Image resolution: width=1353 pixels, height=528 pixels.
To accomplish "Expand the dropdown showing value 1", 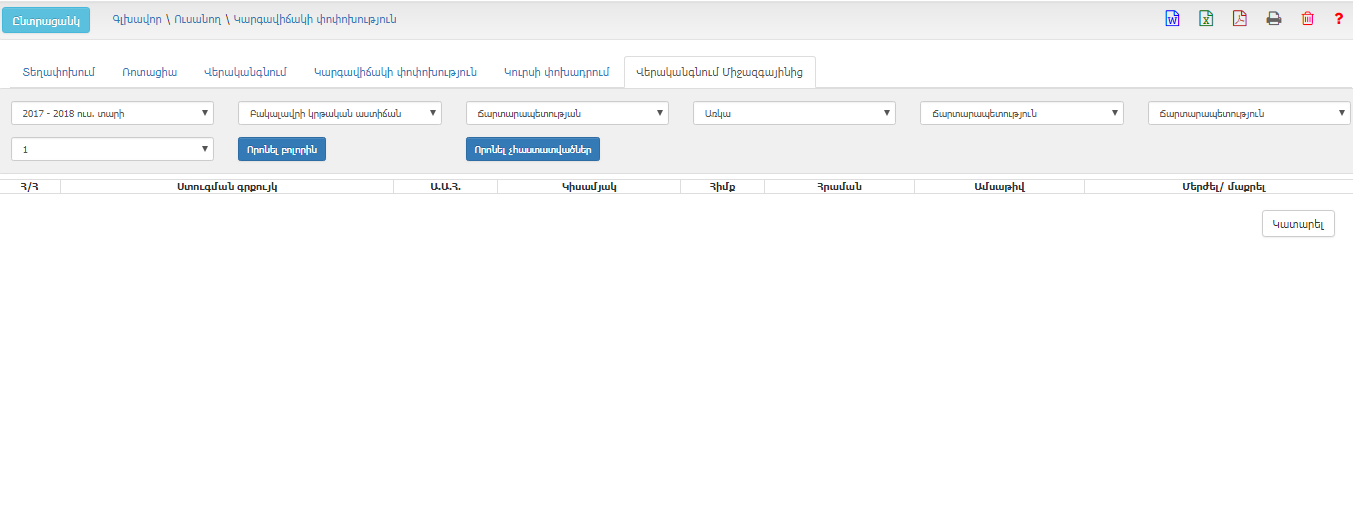I will point(112,149).
